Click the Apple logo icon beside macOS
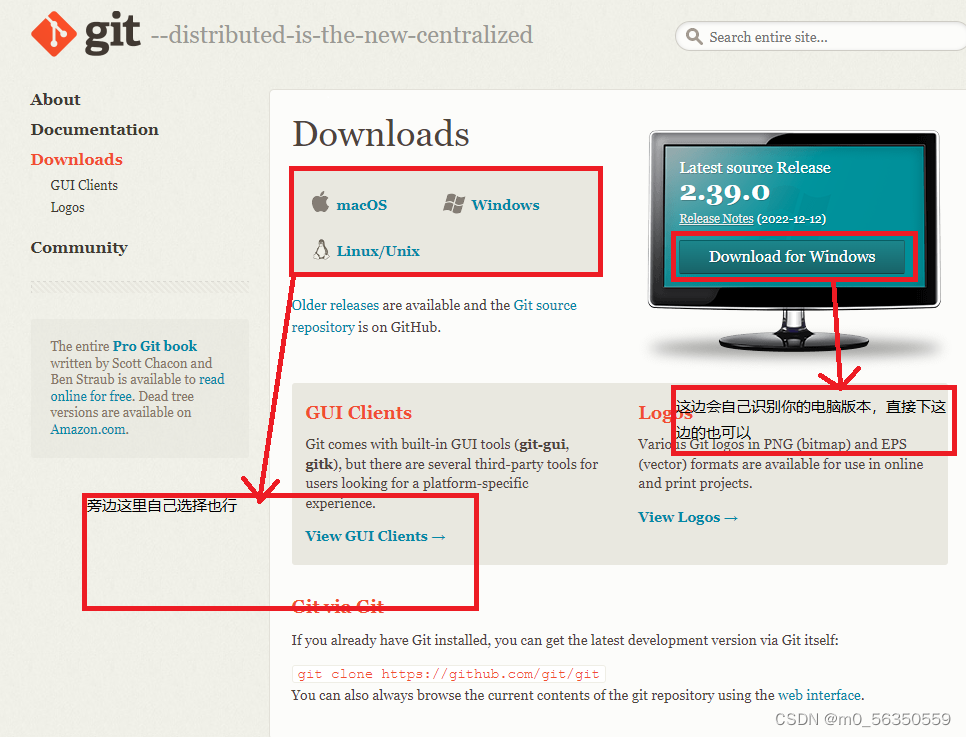 [320, 202]
